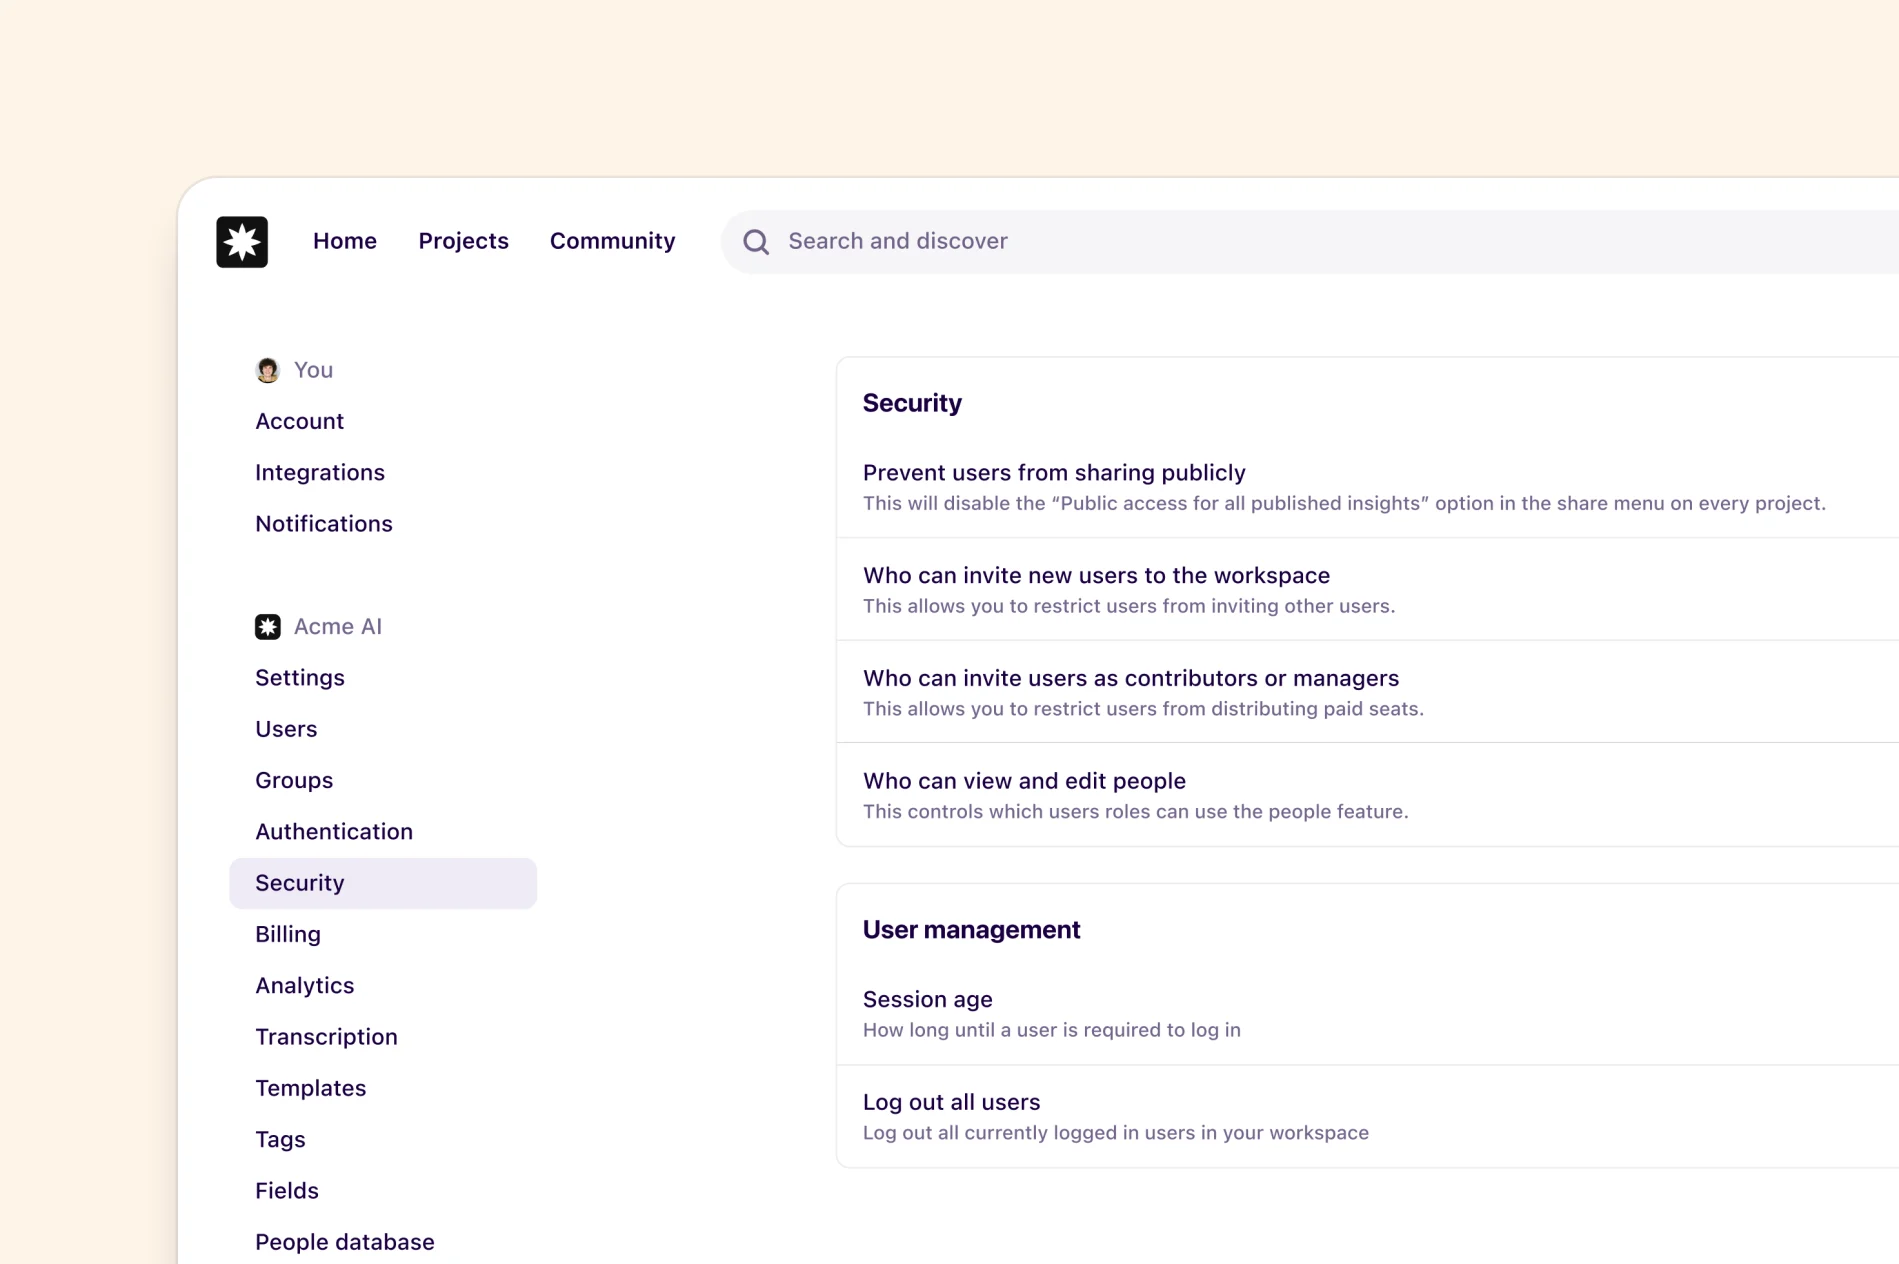Screen dimensions: 1899x1264
Task: Open workspace Settings
Action: click(x=300, y=677)
